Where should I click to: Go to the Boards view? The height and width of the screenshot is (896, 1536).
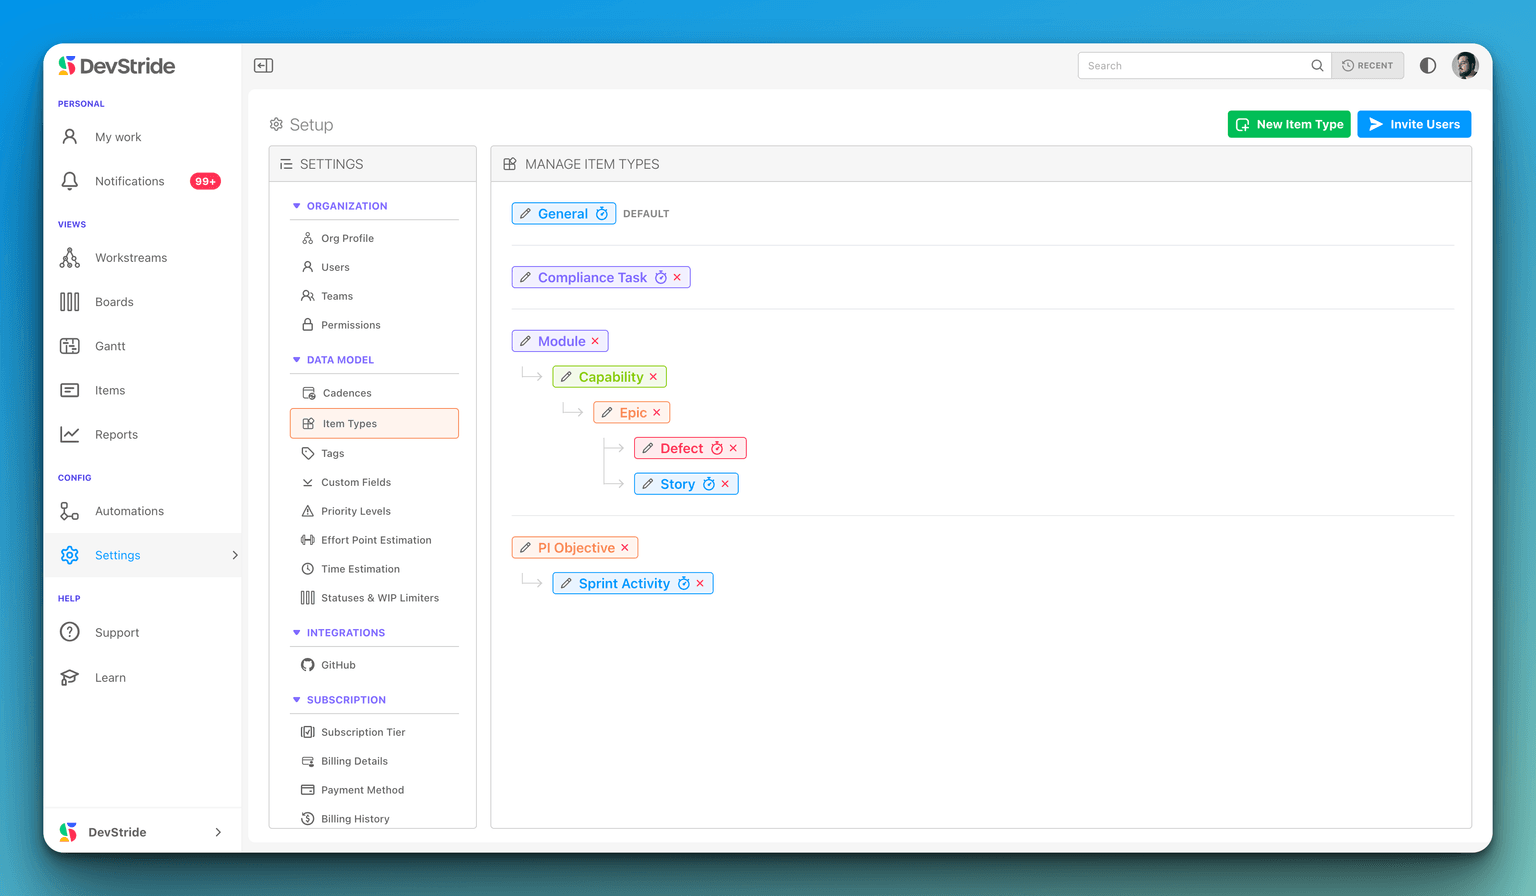[x=114, y=302]
